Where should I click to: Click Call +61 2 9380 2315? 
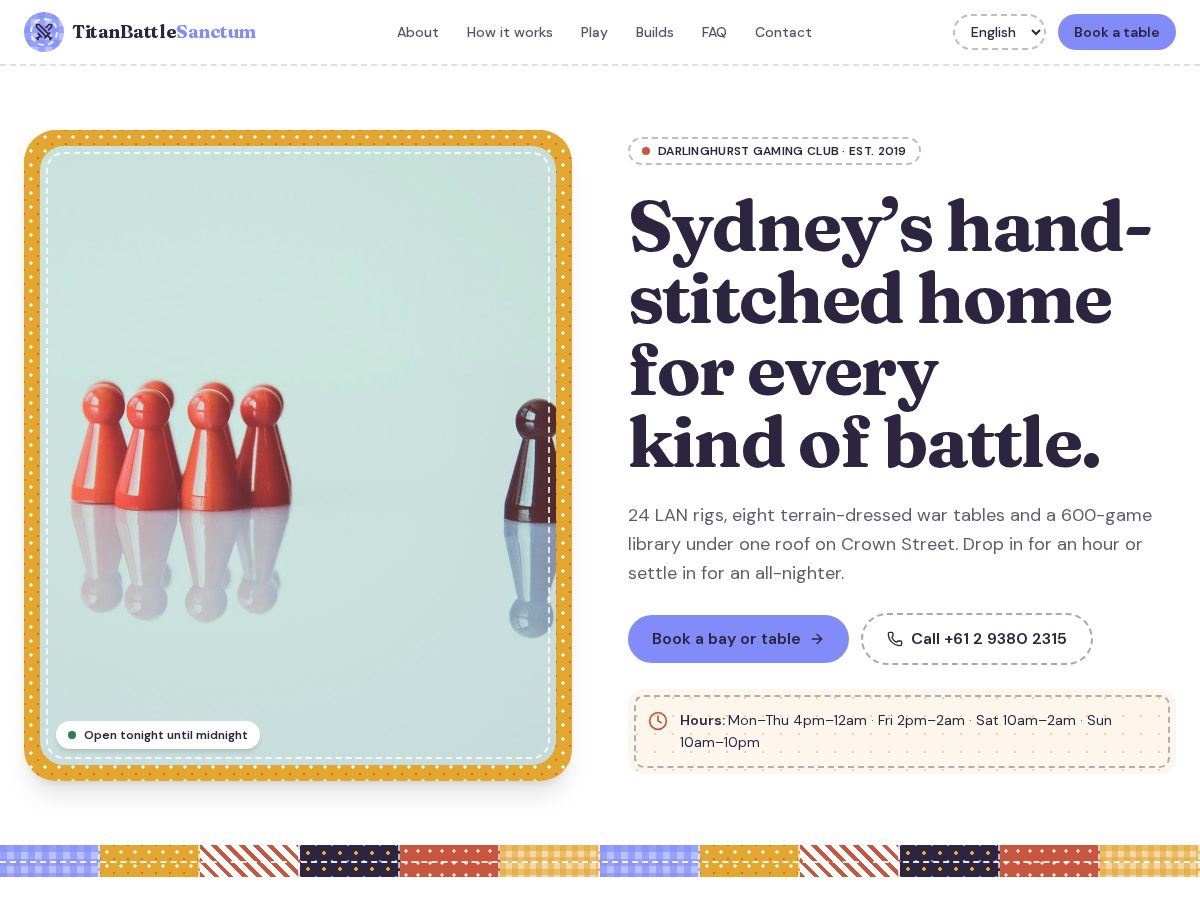click(x=977, y=639)
